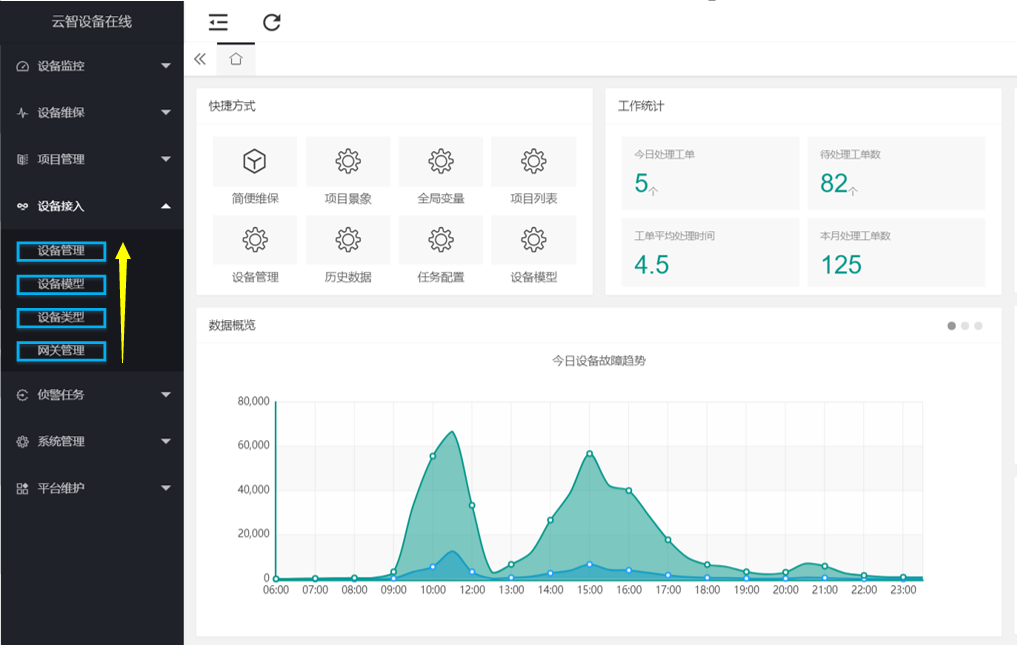Open the 全局变量 shortcut icon
Image resolution: width=1017 pixels, height=645 pixels.
(x=441, y=161)
